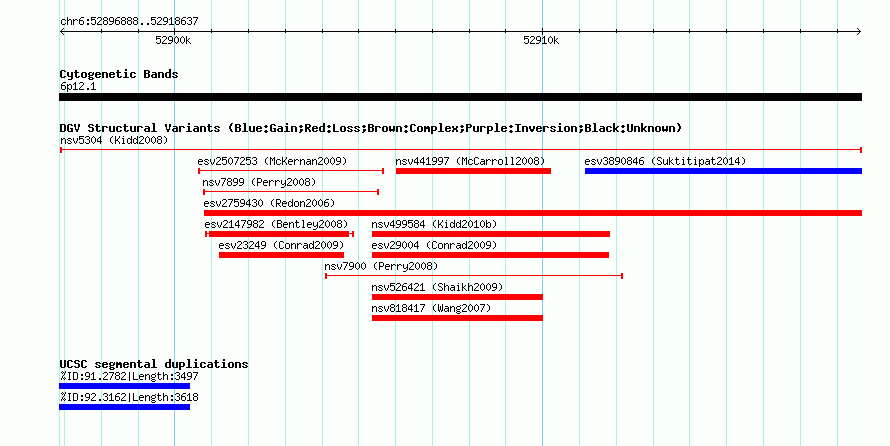Open the esv2759430 (Redon2006) label

(269, 203)
